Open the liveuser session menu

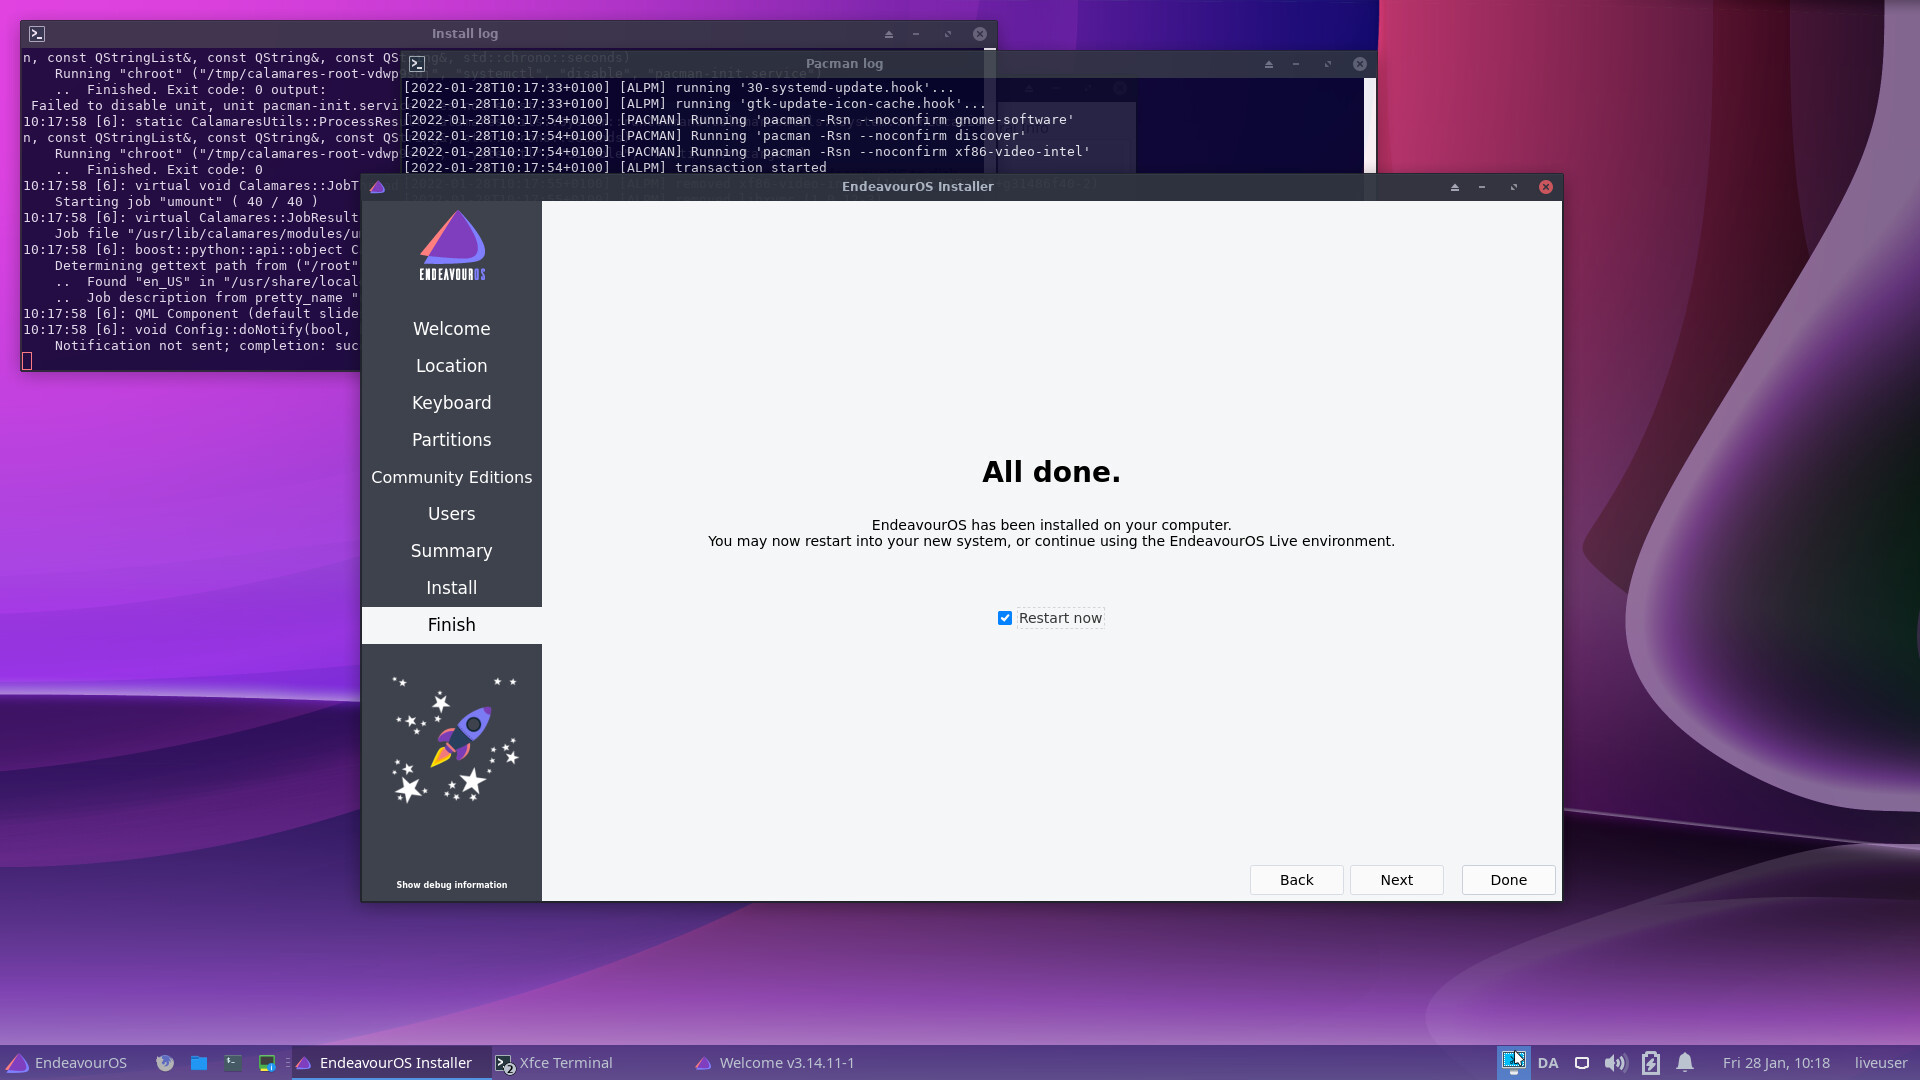1881,1063
